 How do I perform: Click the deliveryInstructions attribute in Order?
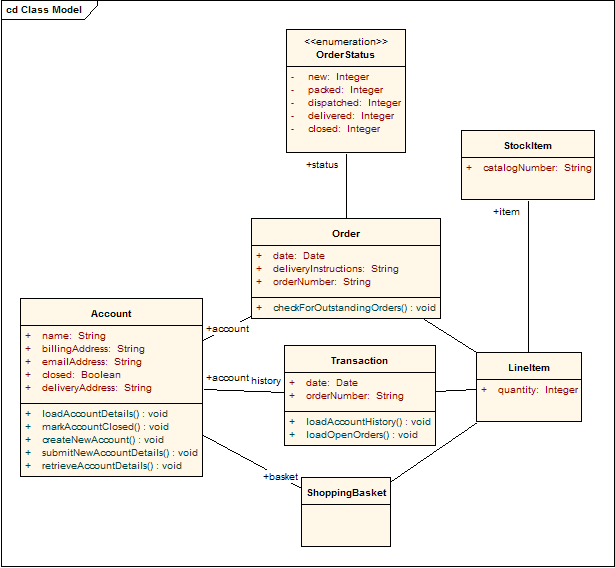click(x=335, y=269)
